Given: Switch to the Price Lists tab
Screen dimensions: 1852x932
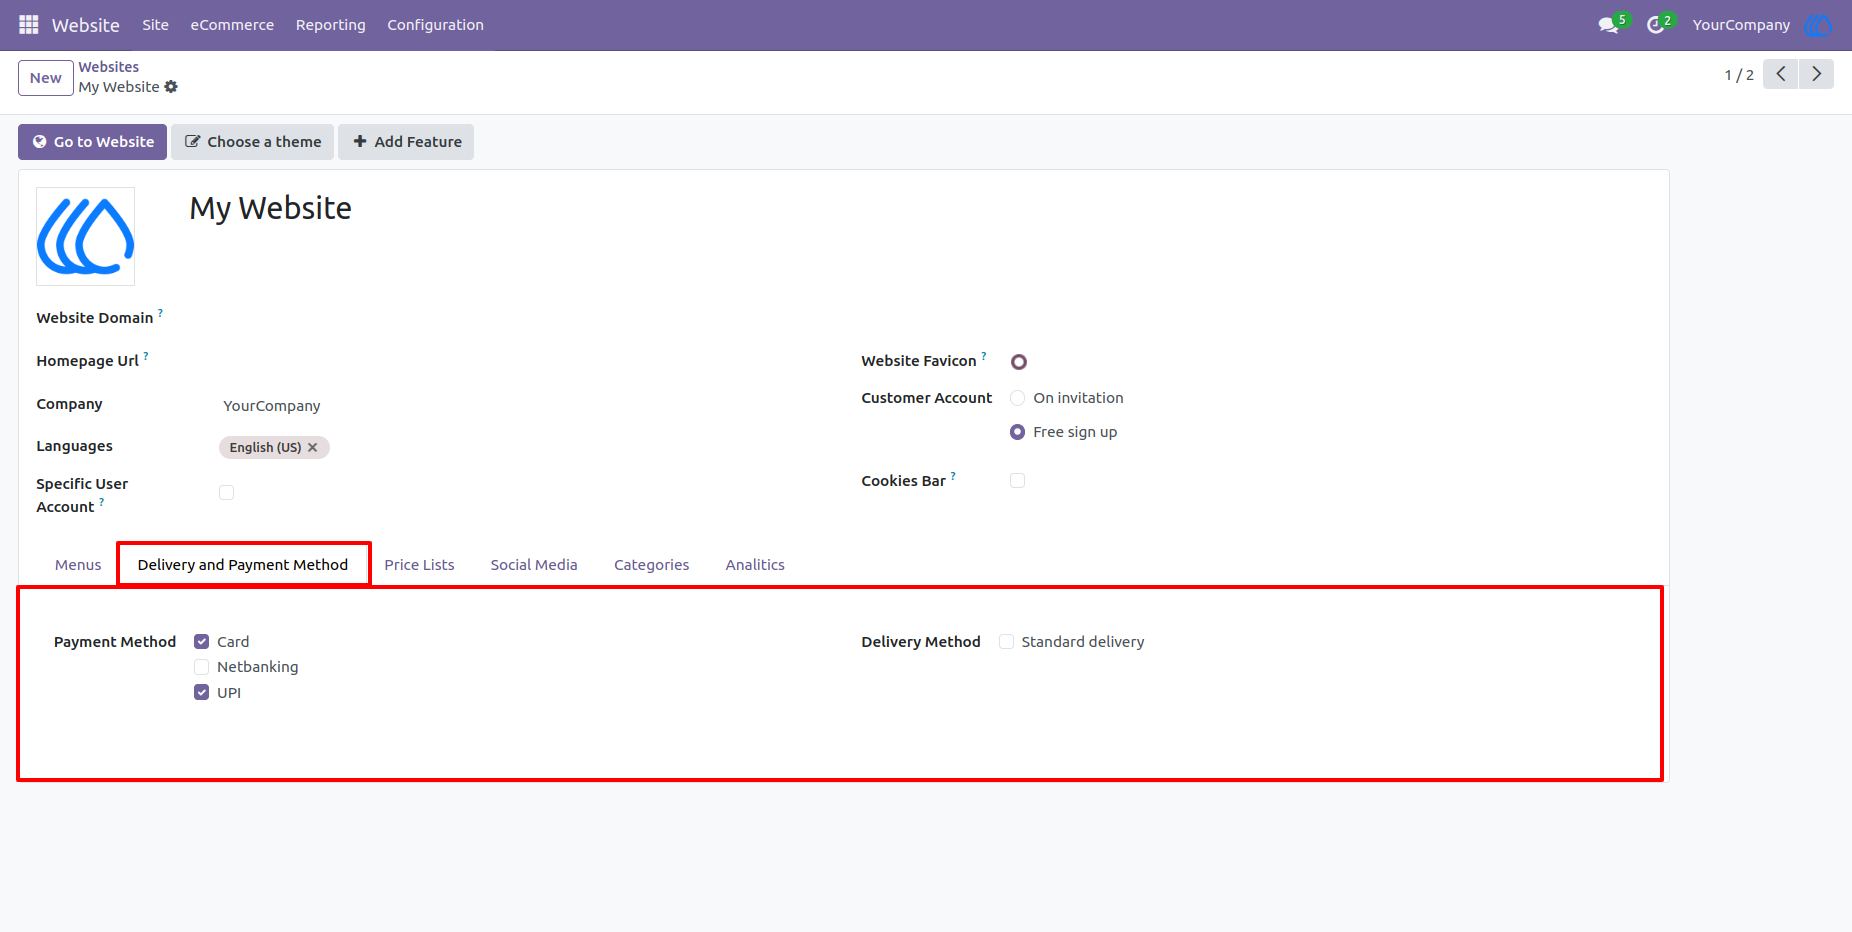Looking at the screenshot, I should [x=419, y=565].
